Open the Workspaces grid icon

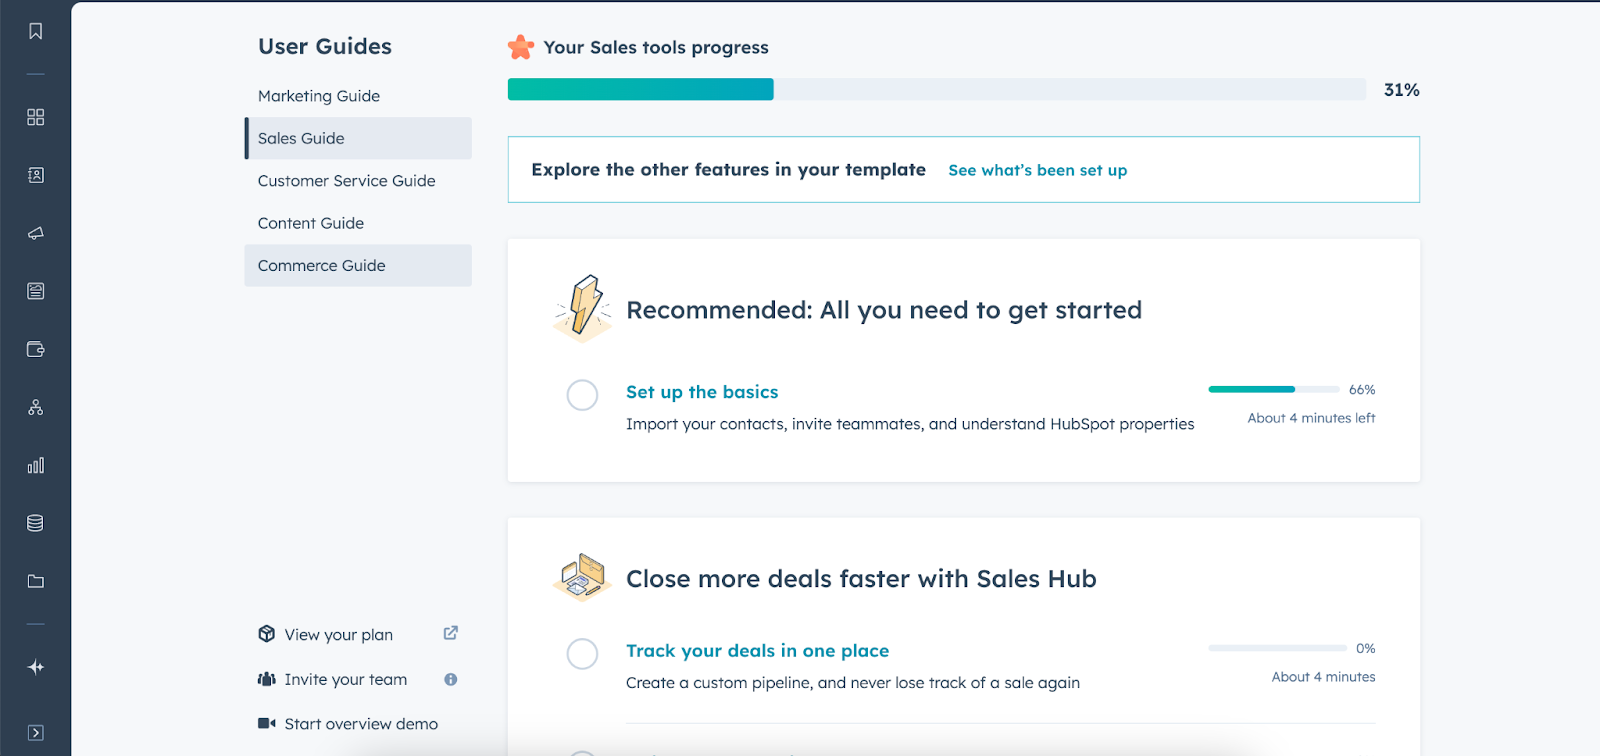coord(36,117)
